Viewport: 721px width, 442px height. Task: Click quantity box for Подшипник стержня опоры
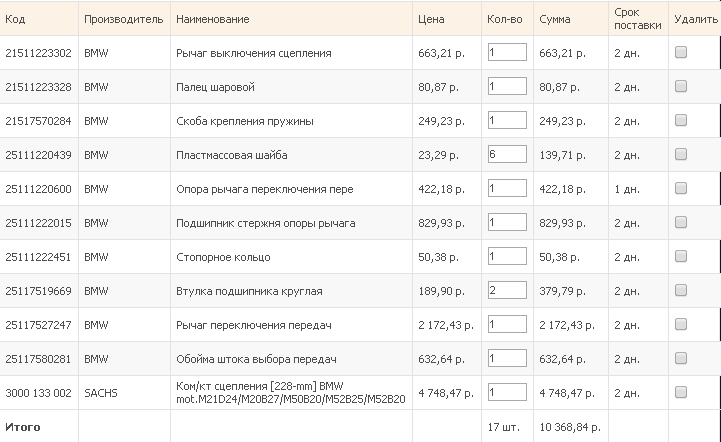tap(507, 223)
